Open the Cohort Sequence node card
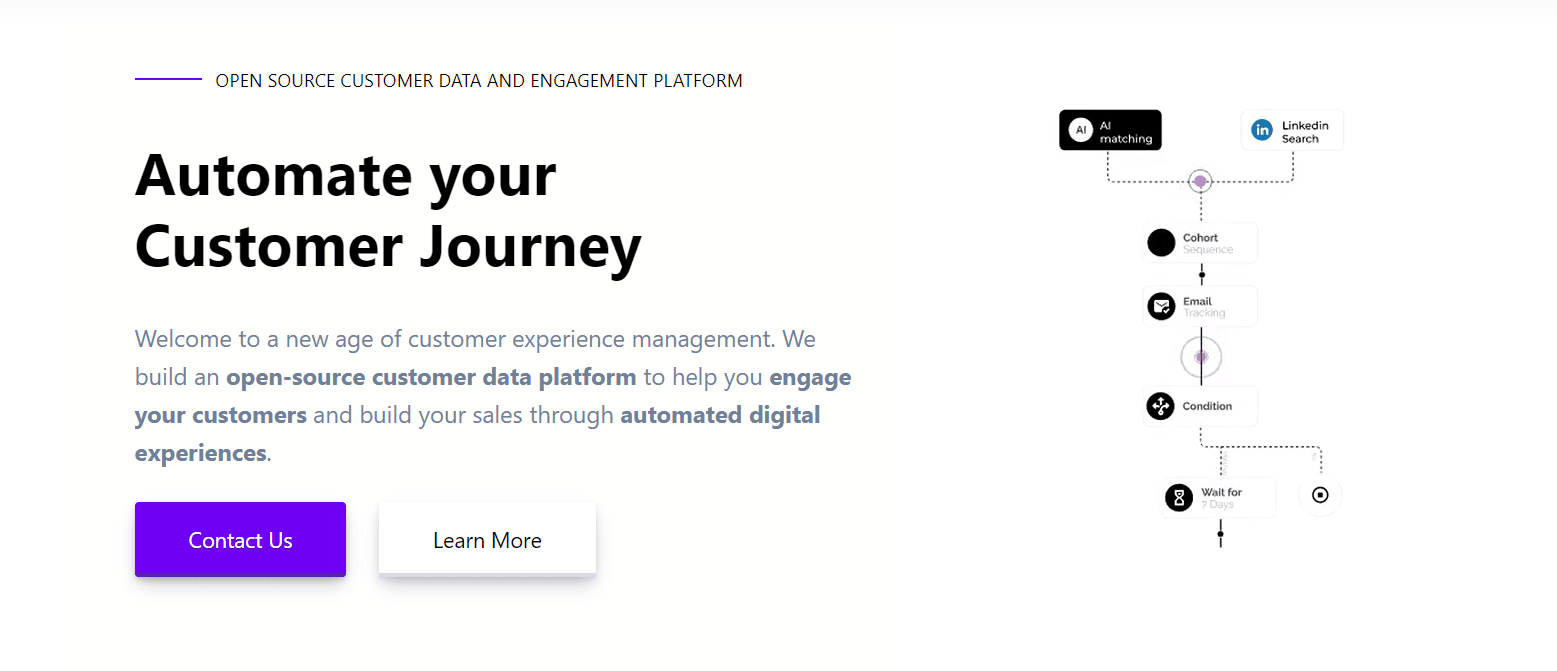 click(1200, 242)
